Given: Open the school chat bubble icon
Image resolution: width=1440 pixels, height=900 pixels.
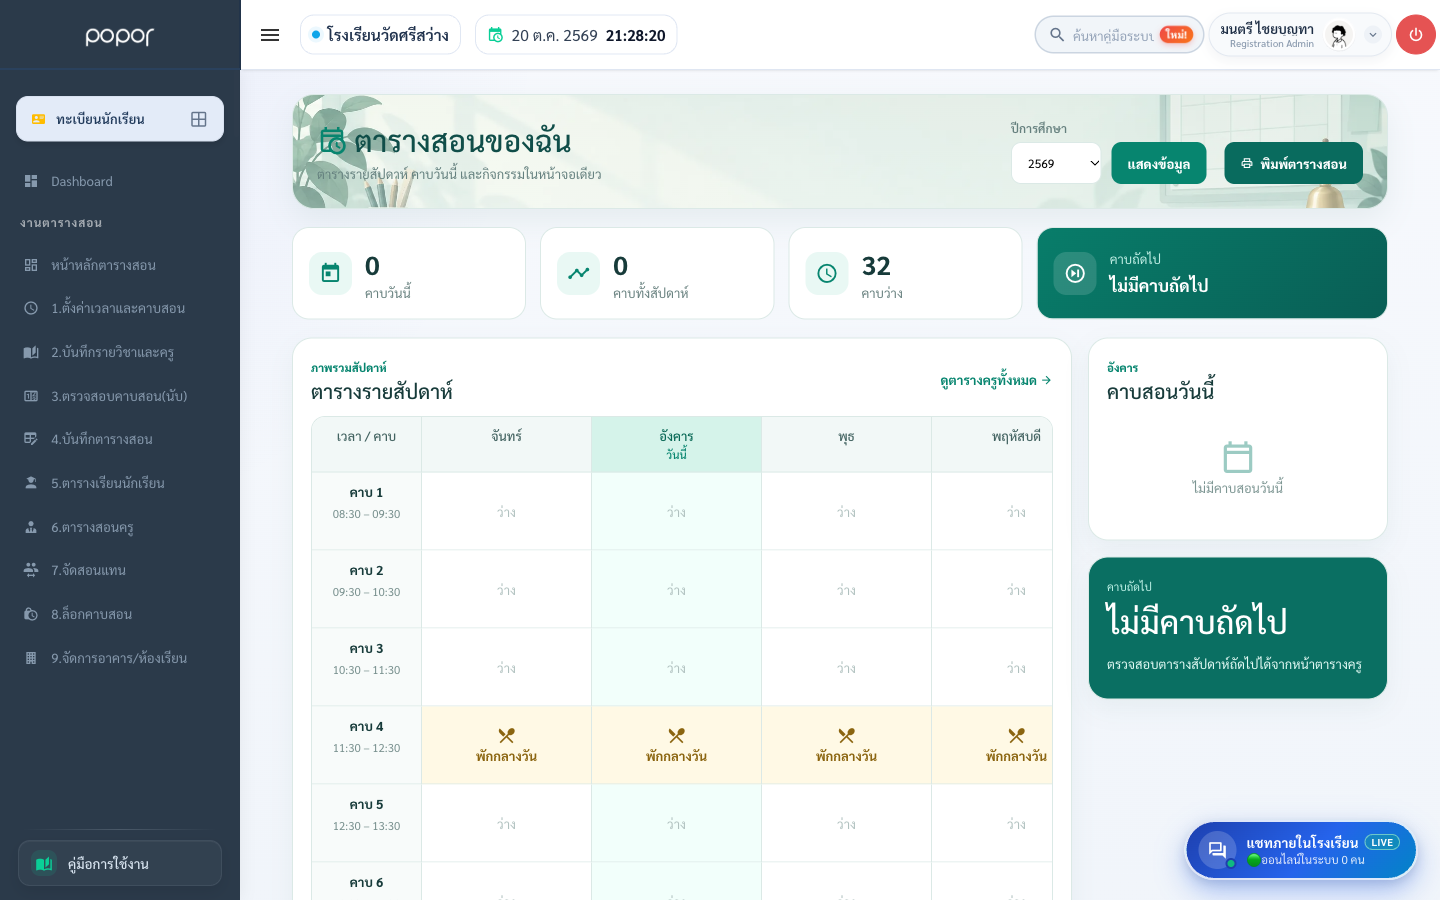Looking at the screenshot, I should tap(1217, 850).
